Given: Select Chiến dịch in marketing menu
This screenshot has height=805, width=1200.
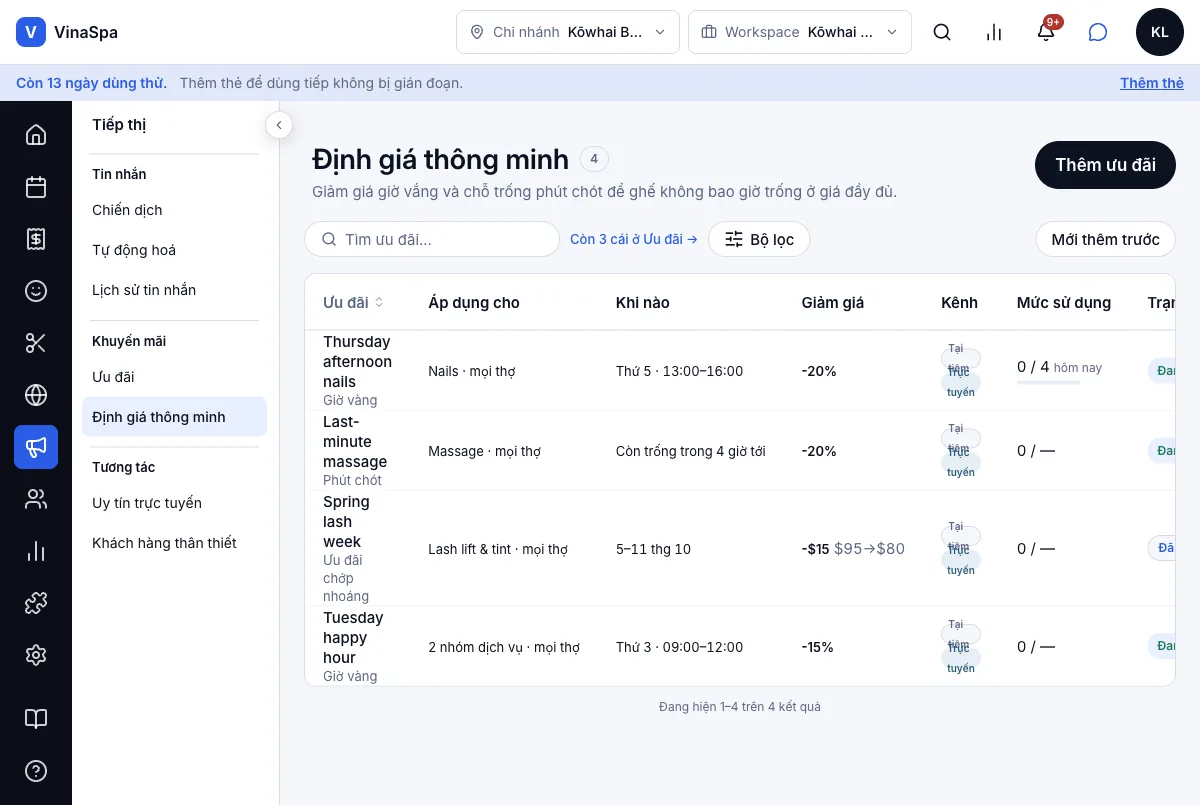Looking at the screenshot, I should click(x=127, y=210).
